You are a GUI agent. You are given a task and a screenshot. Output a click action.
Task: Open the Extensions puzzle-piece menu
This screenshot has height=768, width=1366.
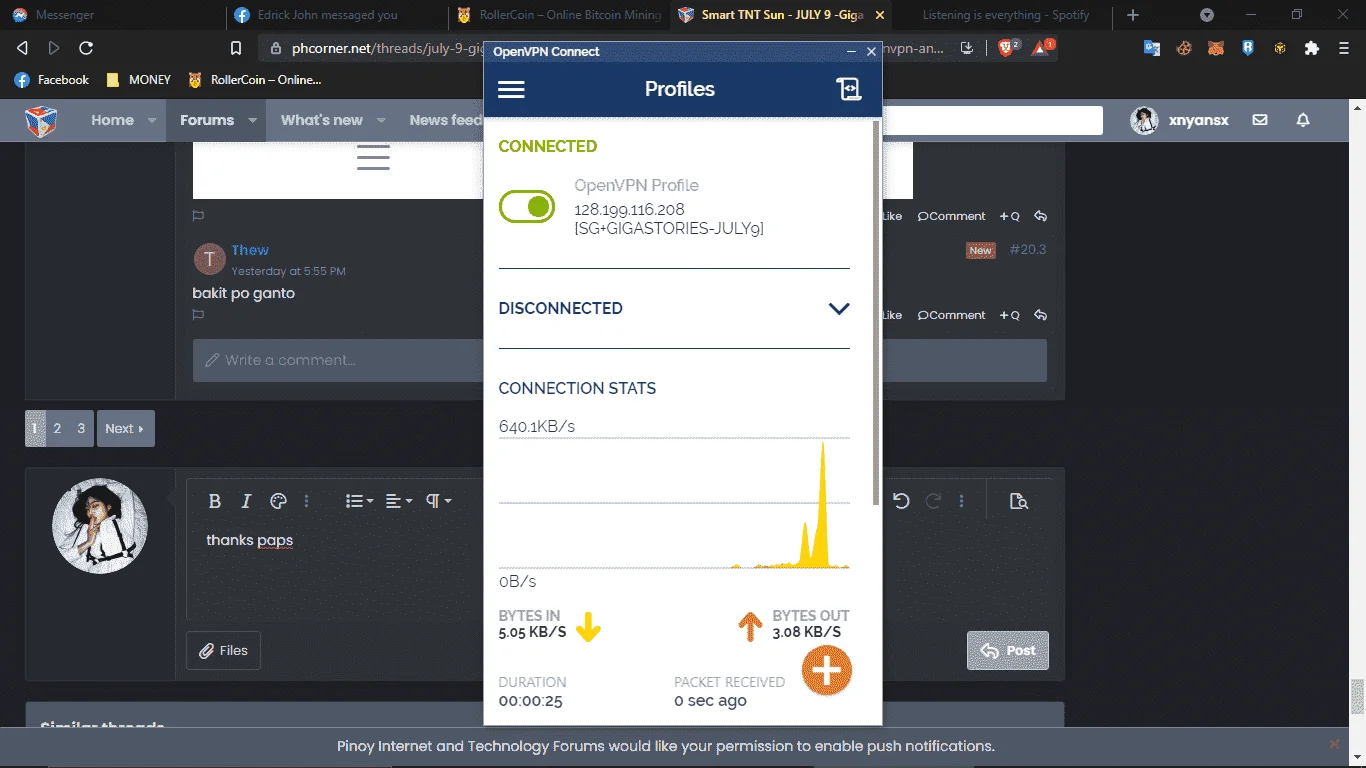(1312, 48)
